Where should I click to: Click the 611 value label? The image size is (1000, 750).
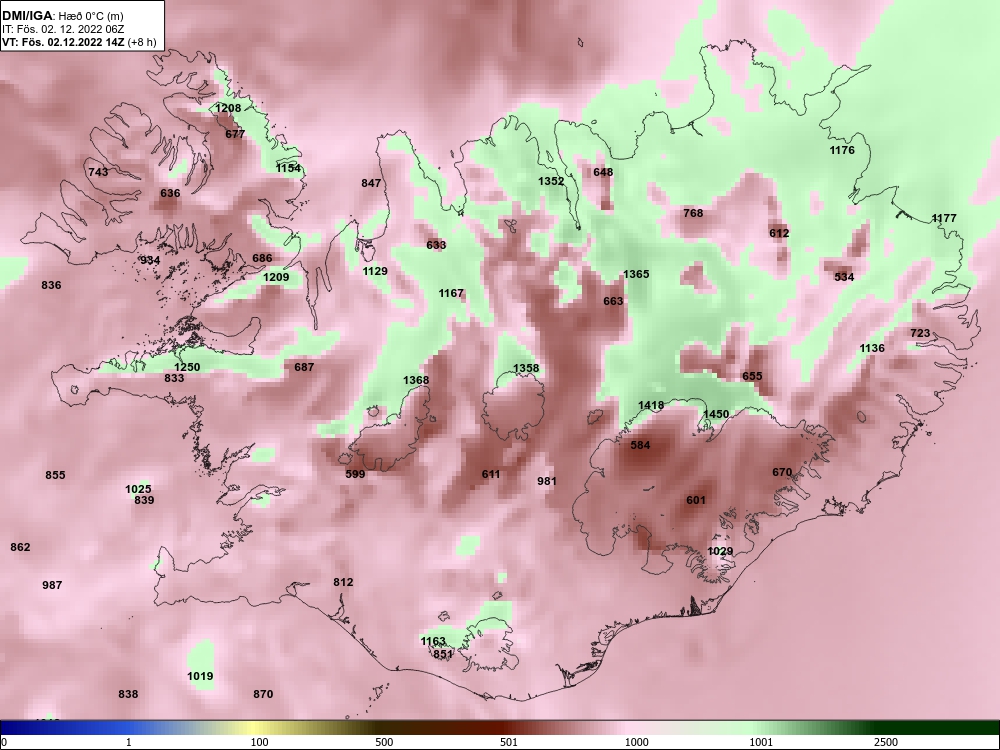click(x=491, y=474)
